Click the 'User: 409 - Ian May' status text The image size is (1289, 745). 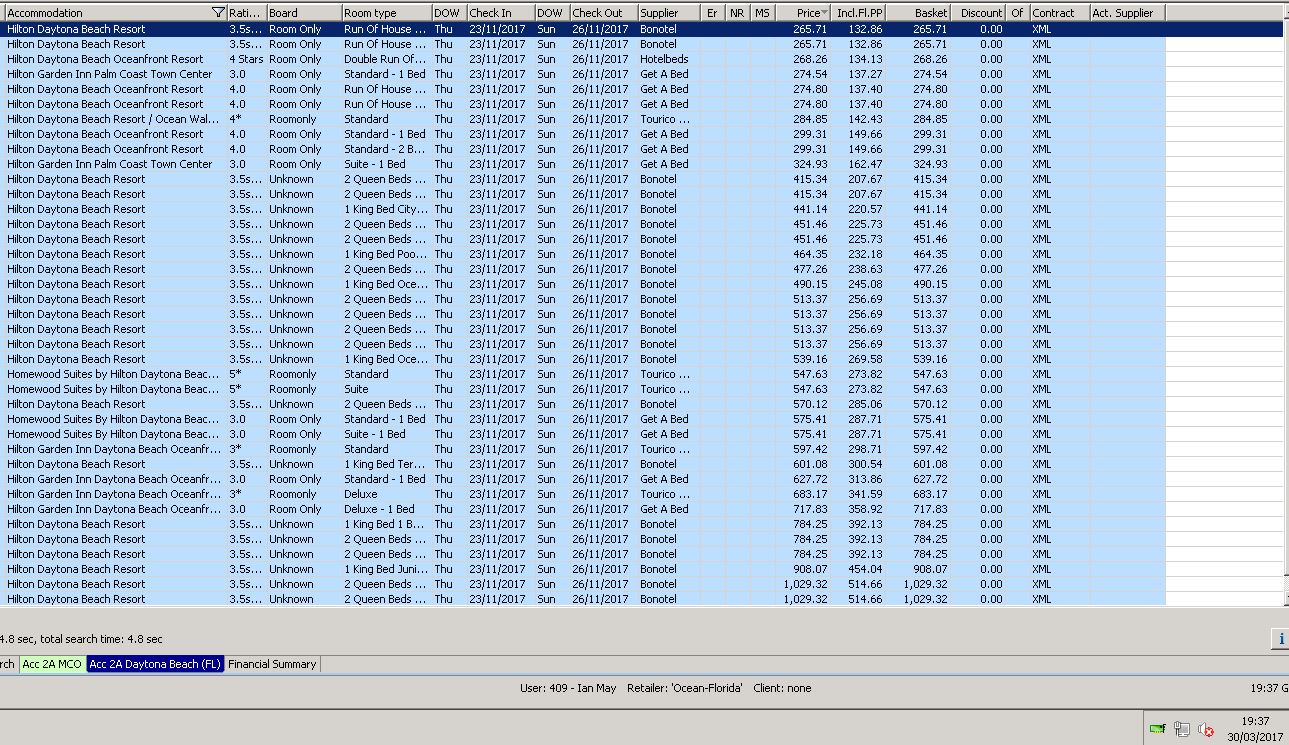pos(568,688)
